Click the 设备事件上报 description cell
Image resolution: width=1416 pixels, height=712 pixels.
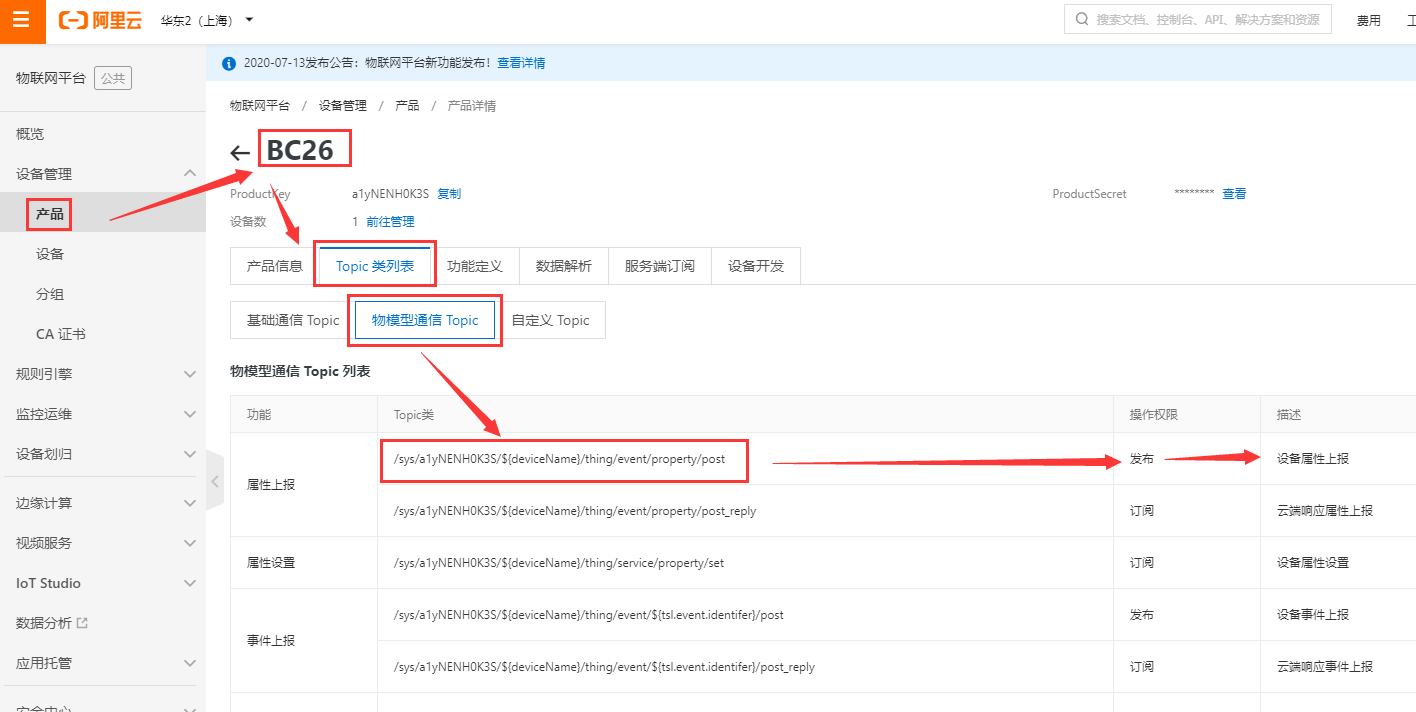pos(1338,615)
